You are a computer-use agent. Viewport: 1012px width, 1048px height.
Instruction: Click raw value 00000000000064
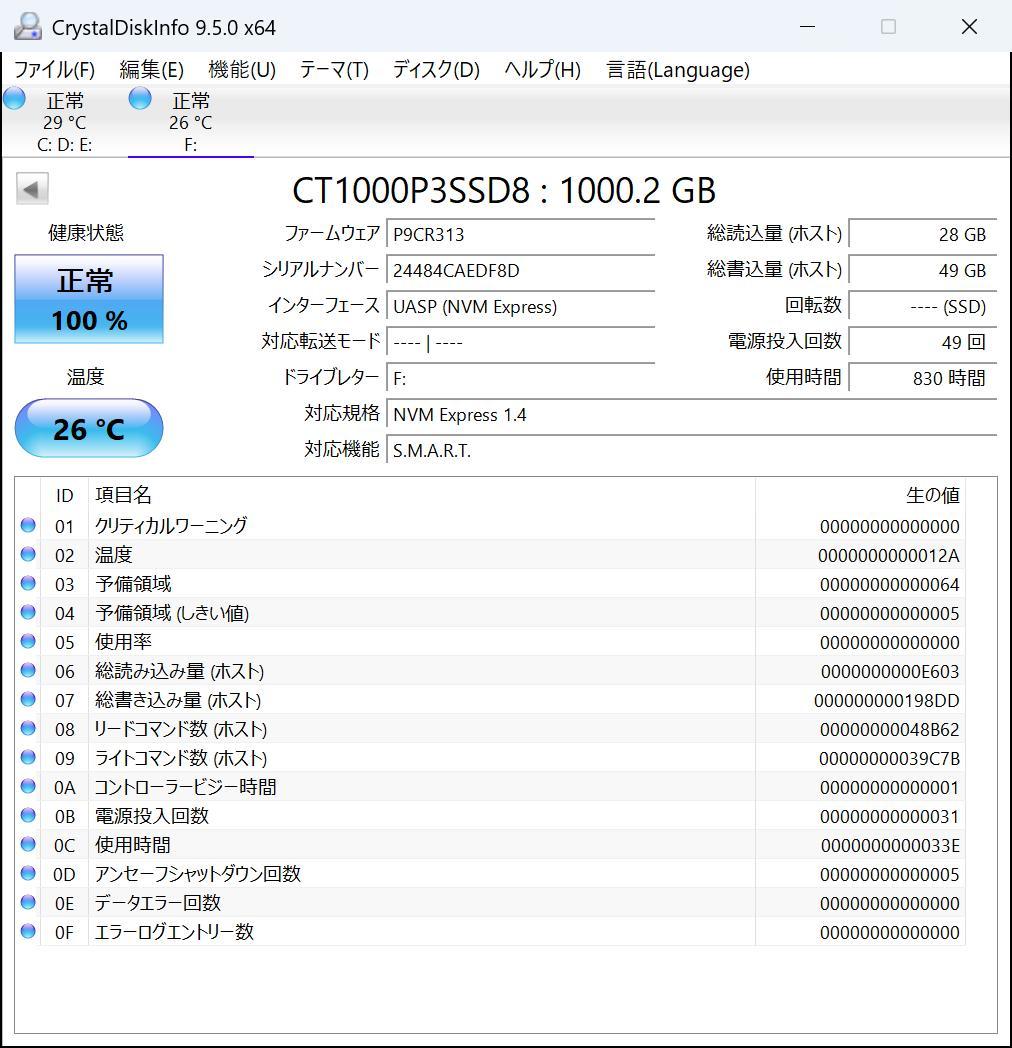click(x=890, y=585)
